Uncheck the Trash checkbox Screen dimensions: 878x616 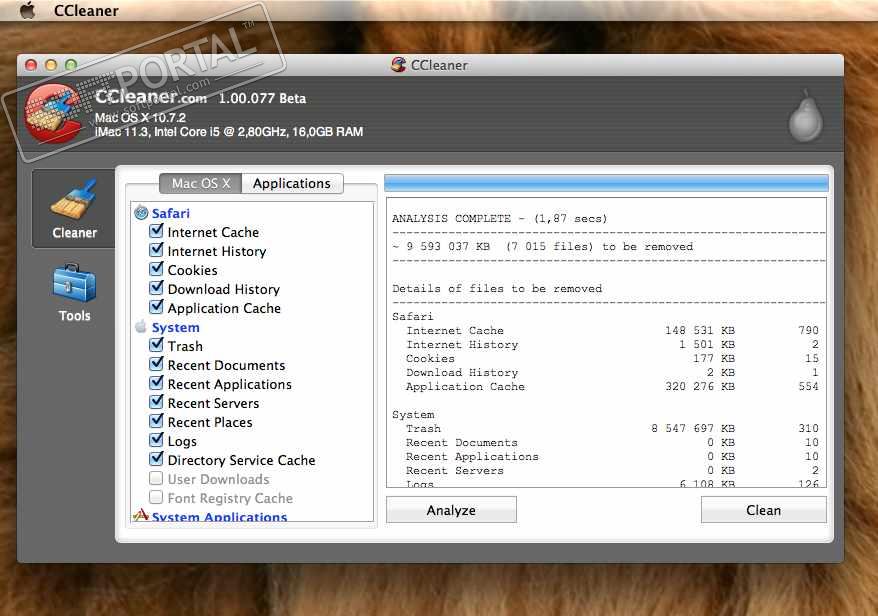[x=156, y=345]
